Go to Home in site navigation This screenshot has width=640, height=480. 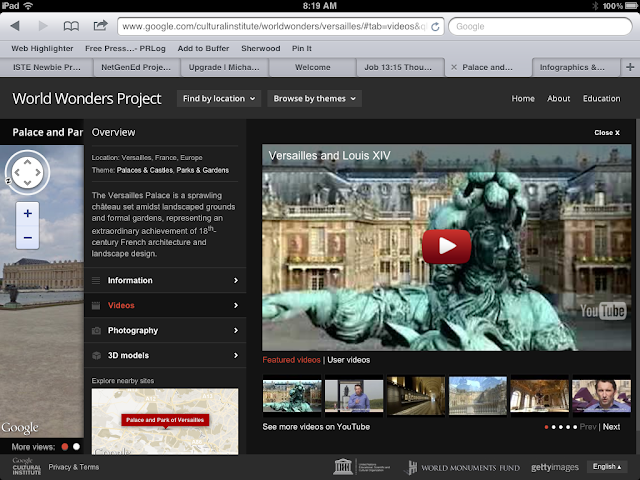tap(523, 98)
